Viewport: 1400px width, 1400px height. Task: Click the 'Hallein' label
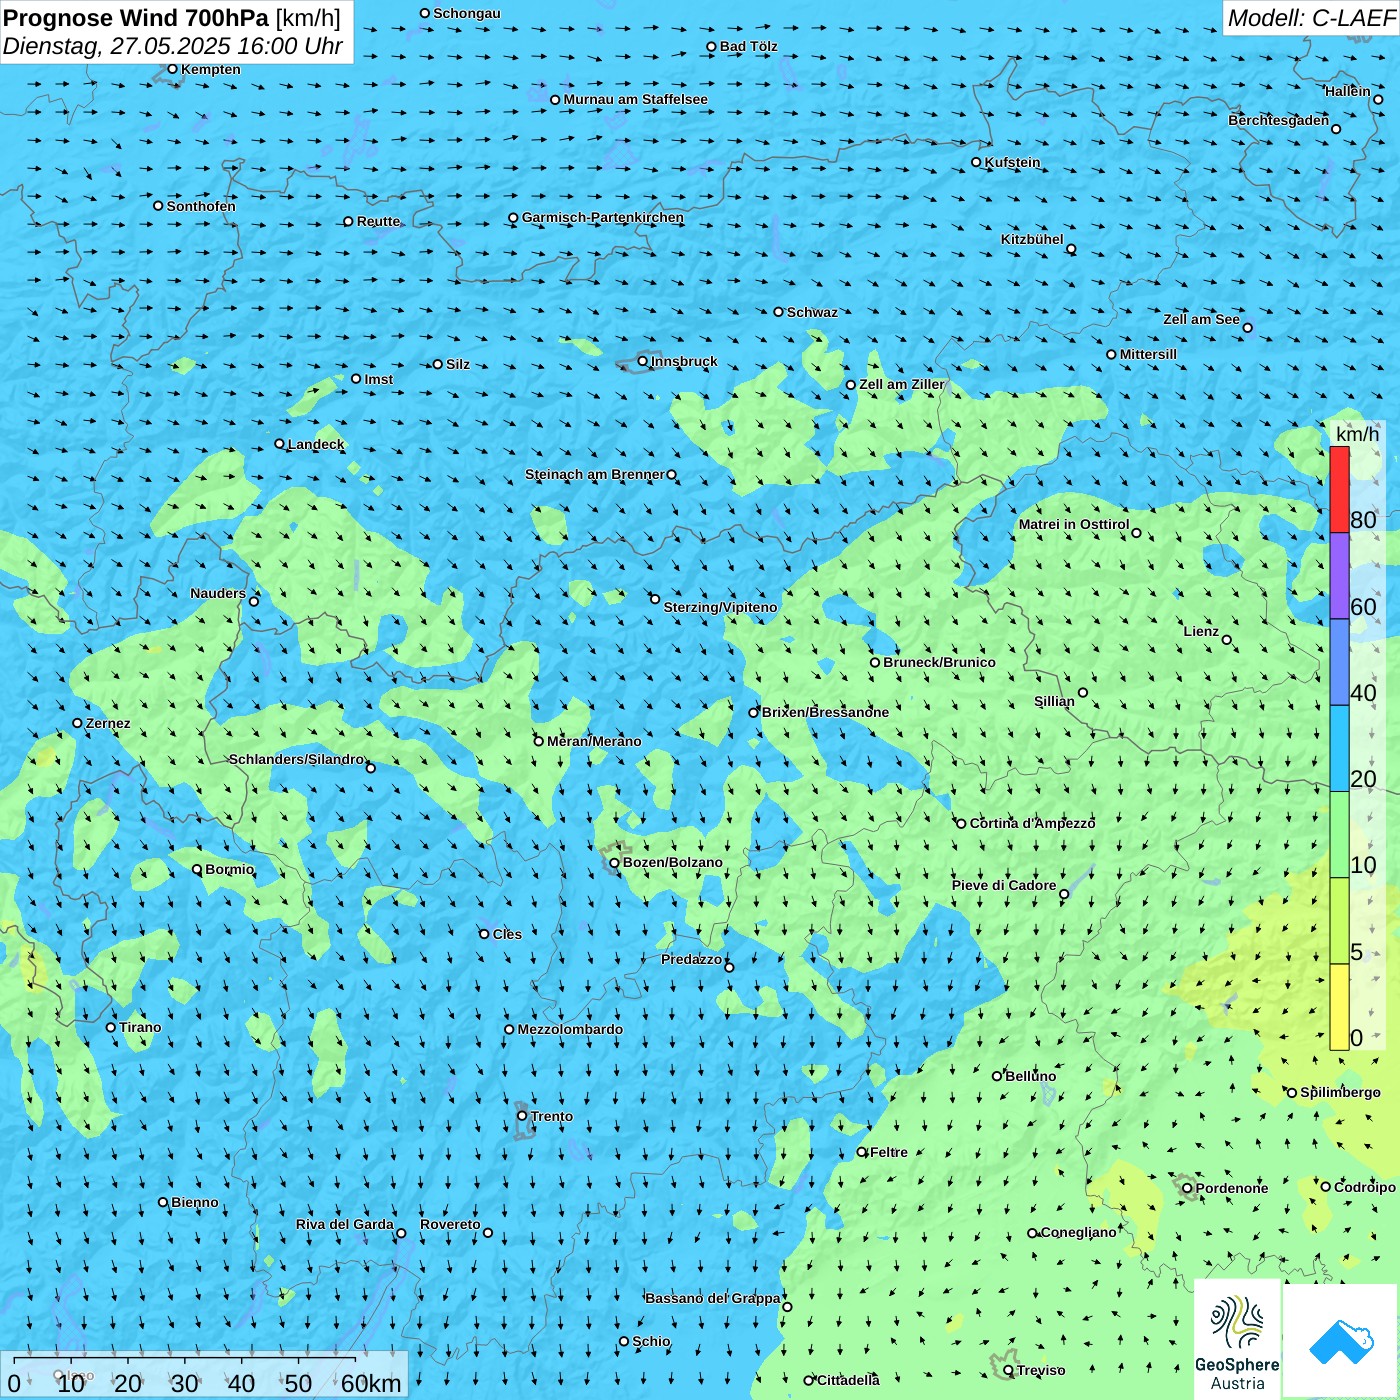pyautogui.click(x=1348, y=91)
